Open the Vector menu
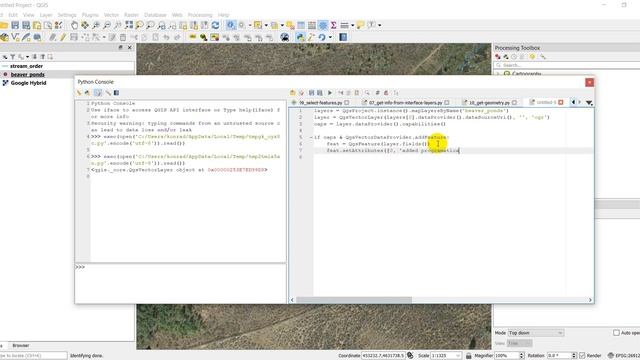The image size is (640, 360). [x=111, y=15]
